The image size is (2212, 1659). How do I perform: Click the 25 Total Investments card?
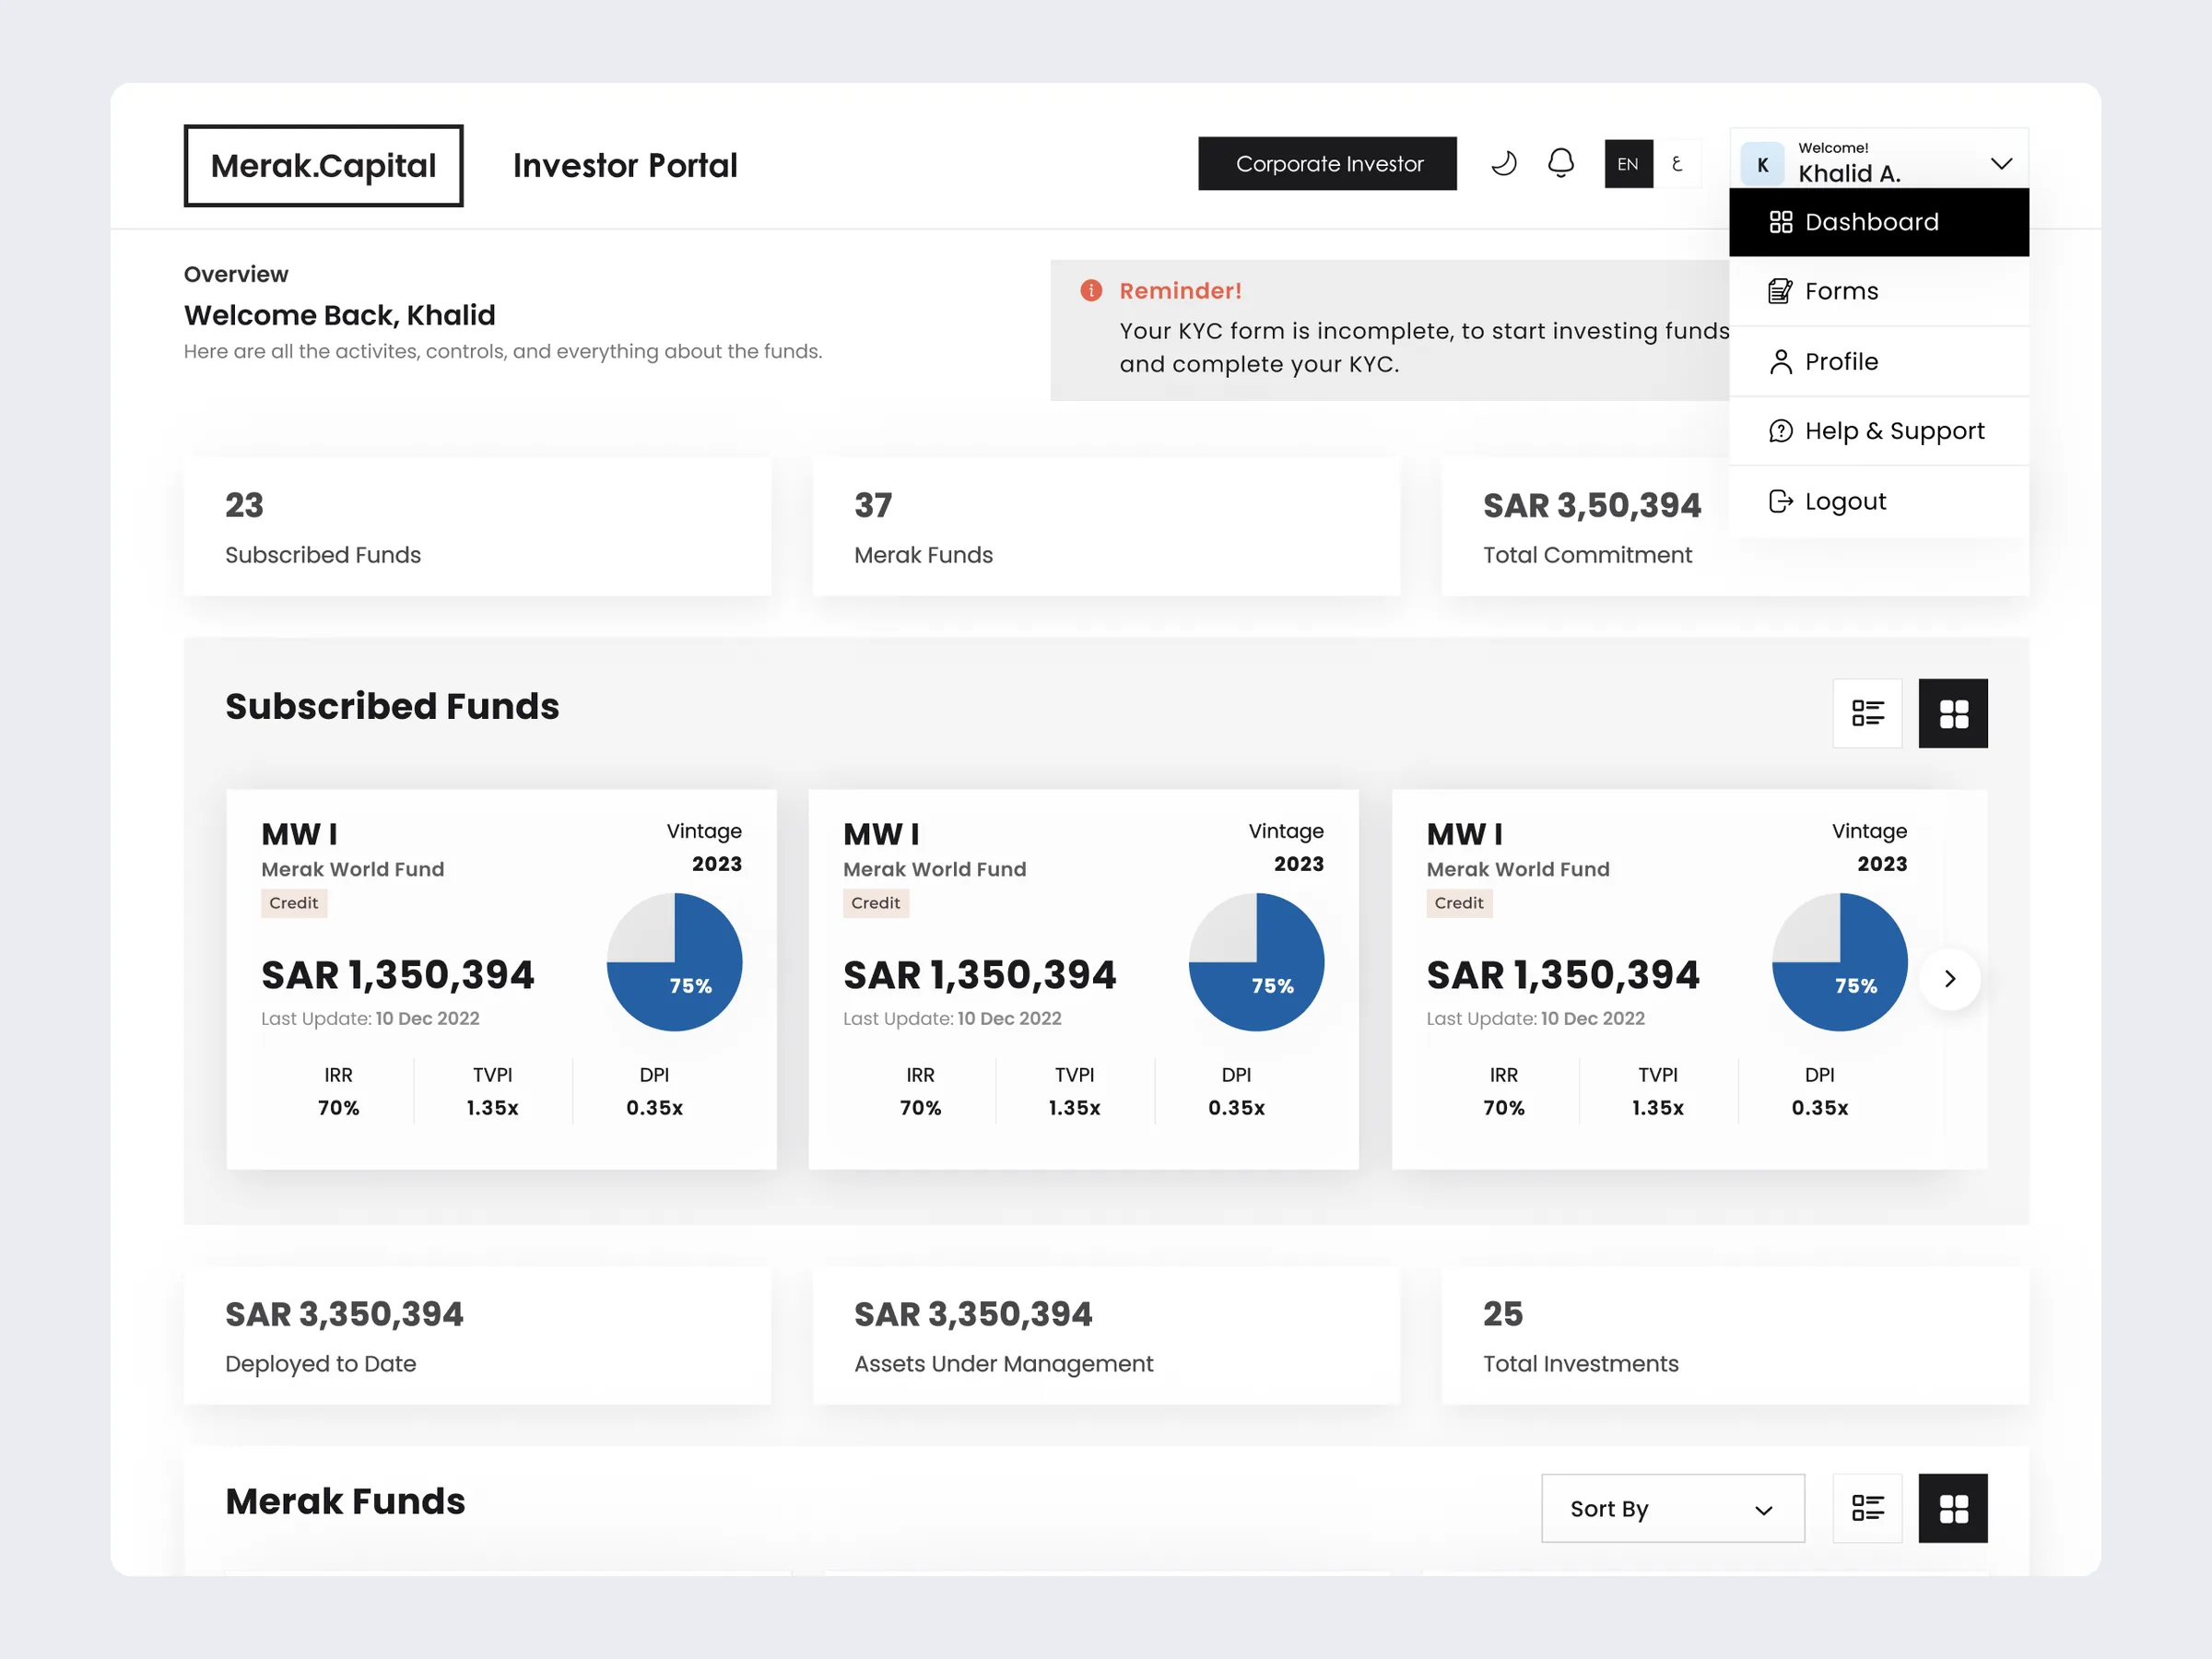[x=1735, y=1336]
